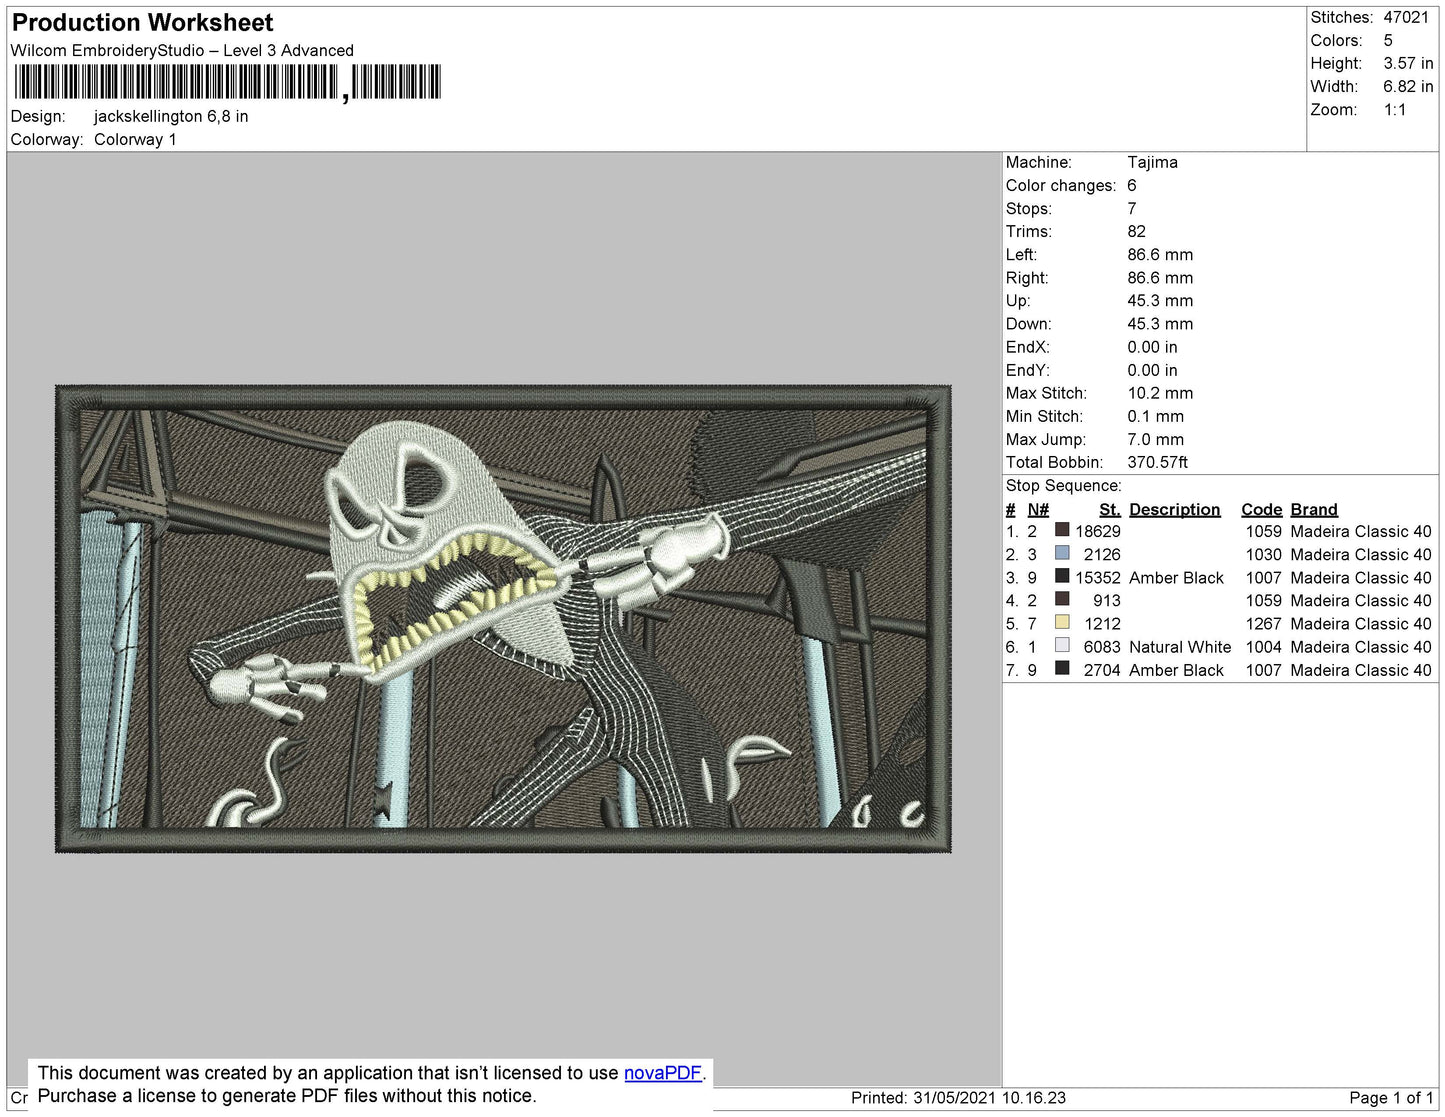The image size is (1445, 1117).
Task: Select the Natural White color swatch
Action: [x=1062, y=645]
